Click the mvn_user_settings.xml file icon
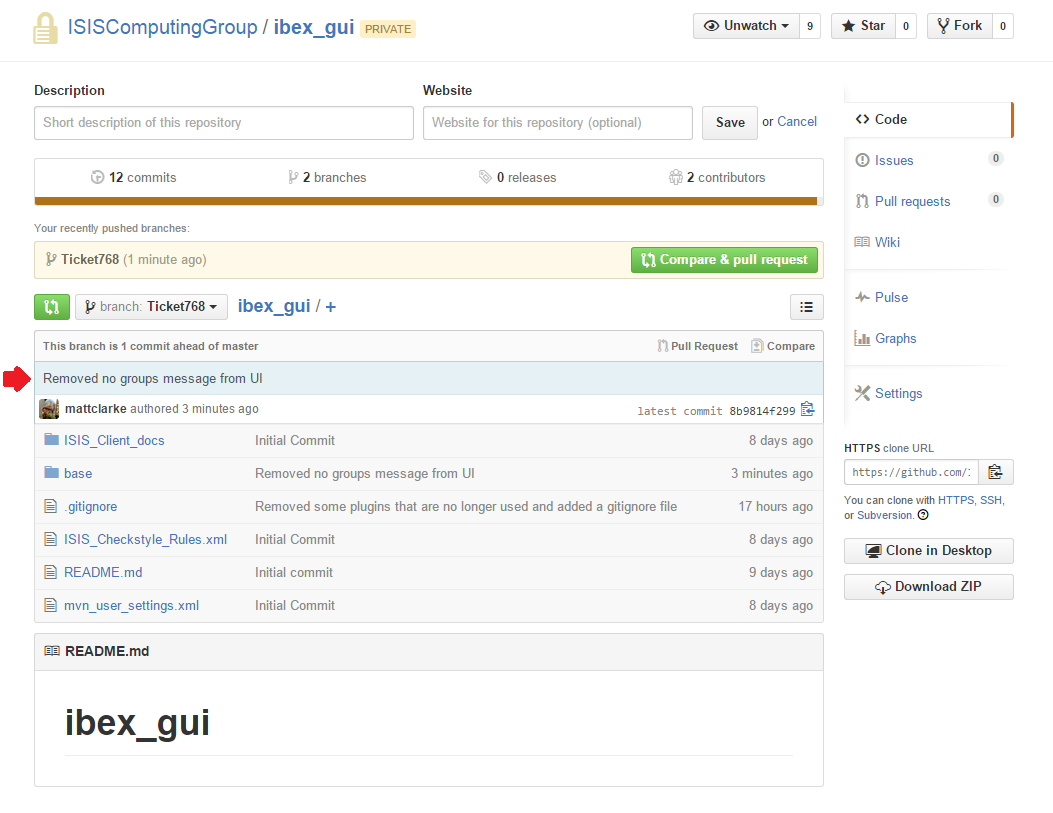 pos(50,604)
